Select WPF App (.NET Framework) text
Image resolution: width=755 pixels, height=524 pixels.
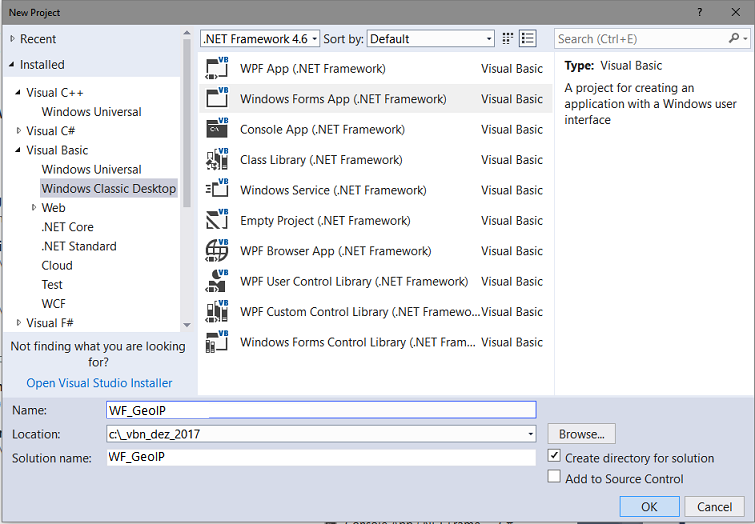click(x=312, y=68)
